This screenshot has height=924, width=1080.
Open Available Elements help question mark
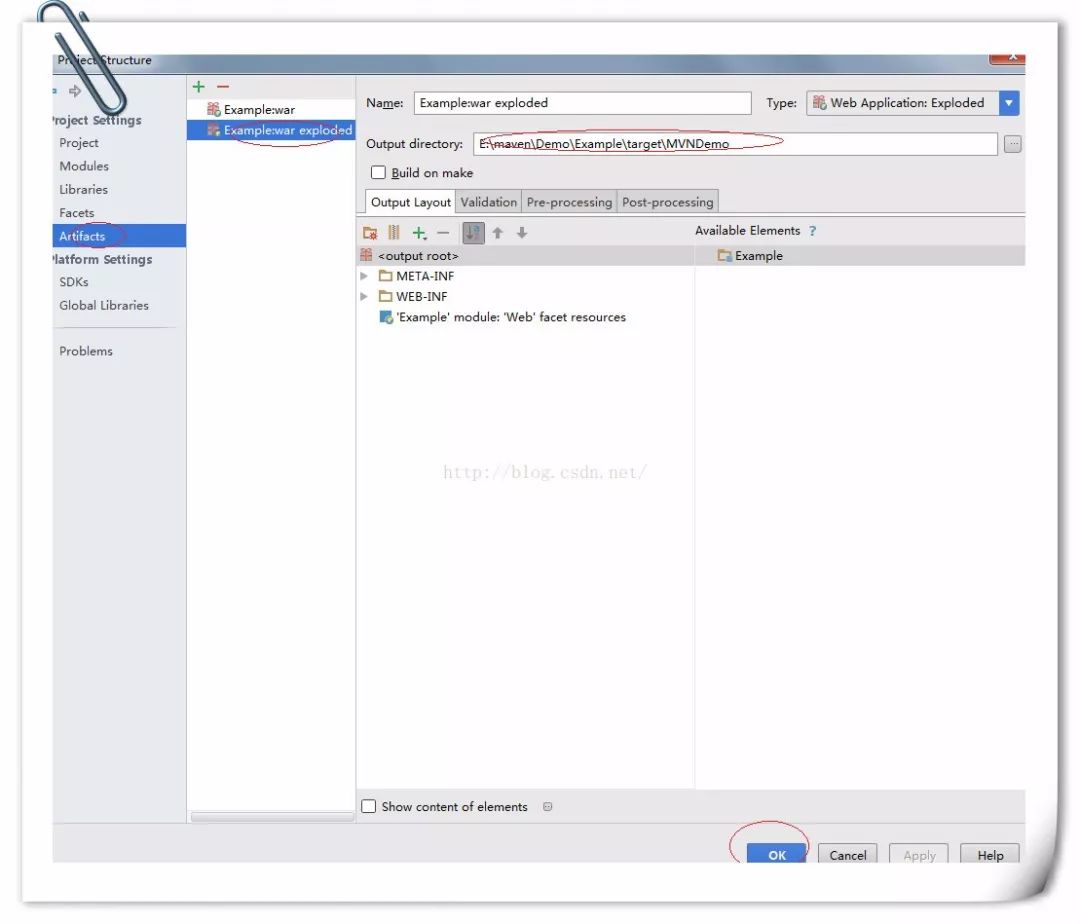[813, 231]
